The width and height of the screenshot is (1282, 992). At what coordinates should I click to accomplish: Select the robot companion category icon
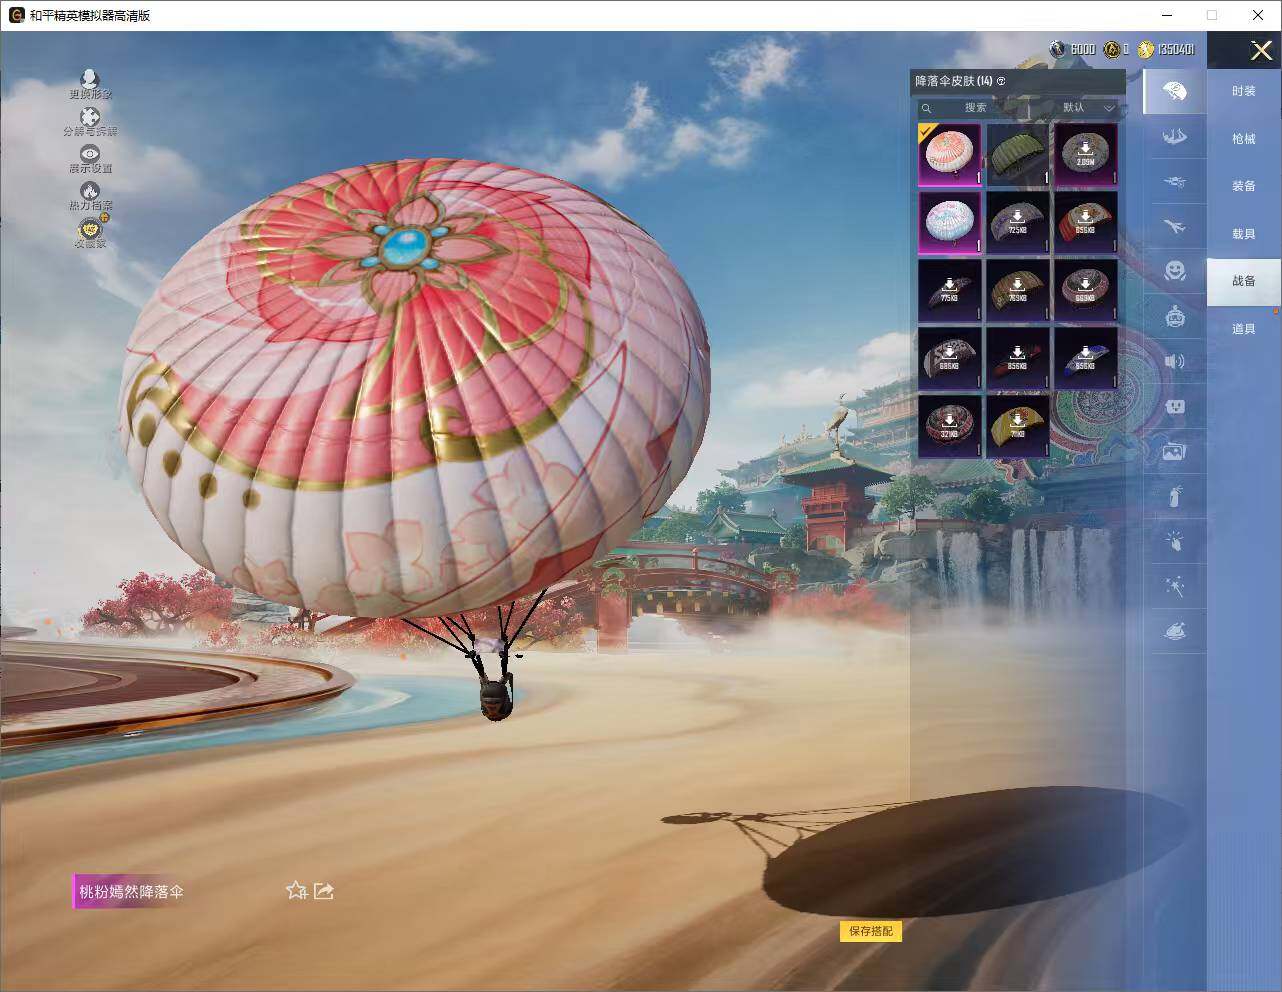pos(1175,316)
